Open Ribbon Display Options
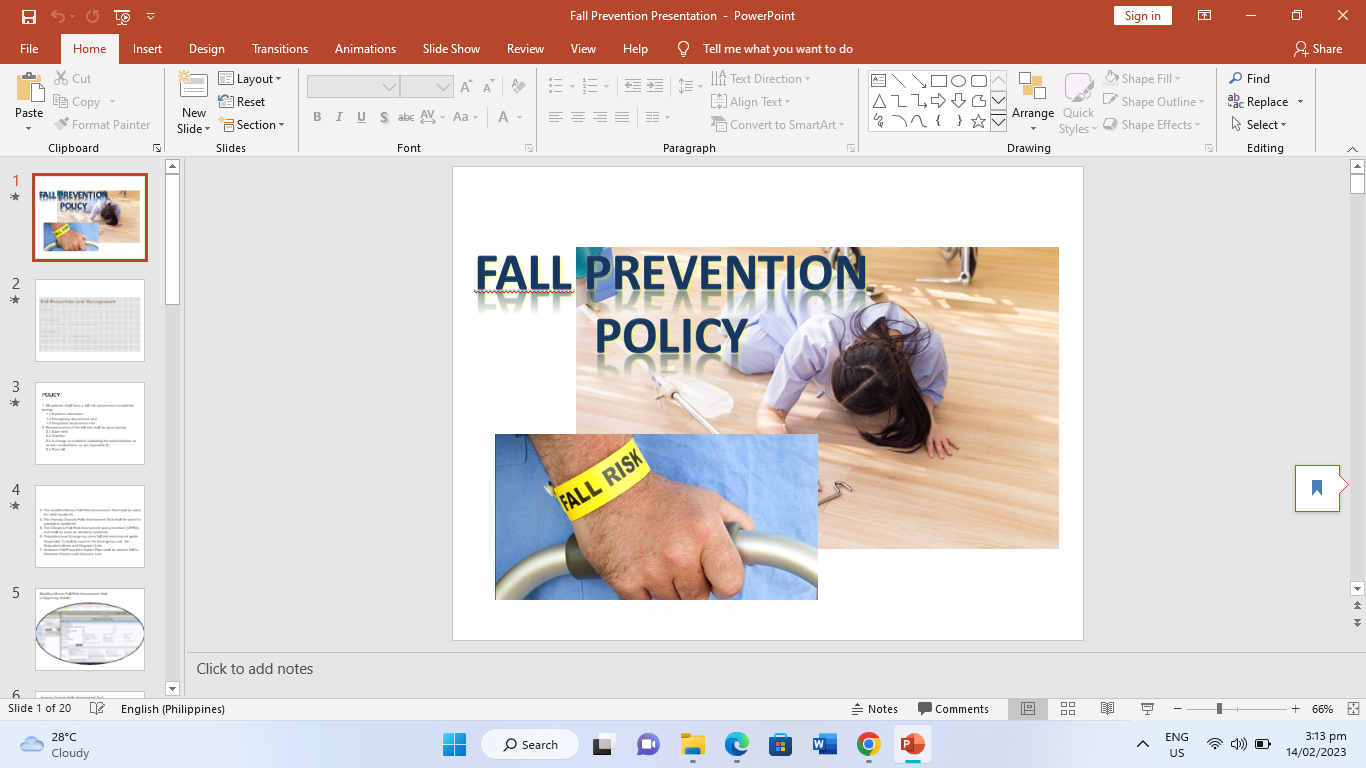Image resolution: width=1366 pixels, height=768 pixels. tap(1205, 16)
